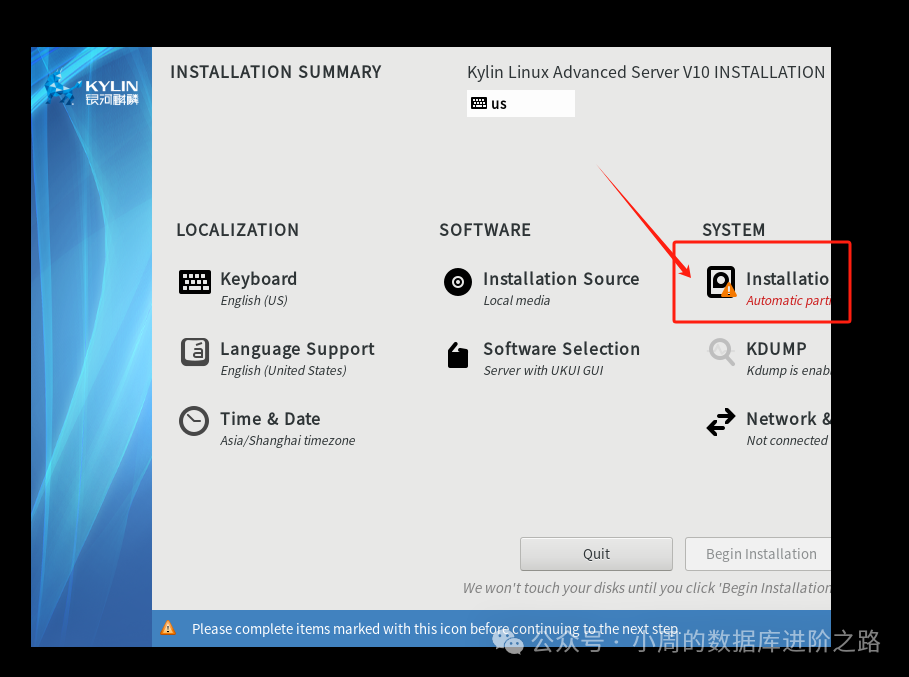
Task: Click the yellow alert icon in footer
Action: pos(168,628)
